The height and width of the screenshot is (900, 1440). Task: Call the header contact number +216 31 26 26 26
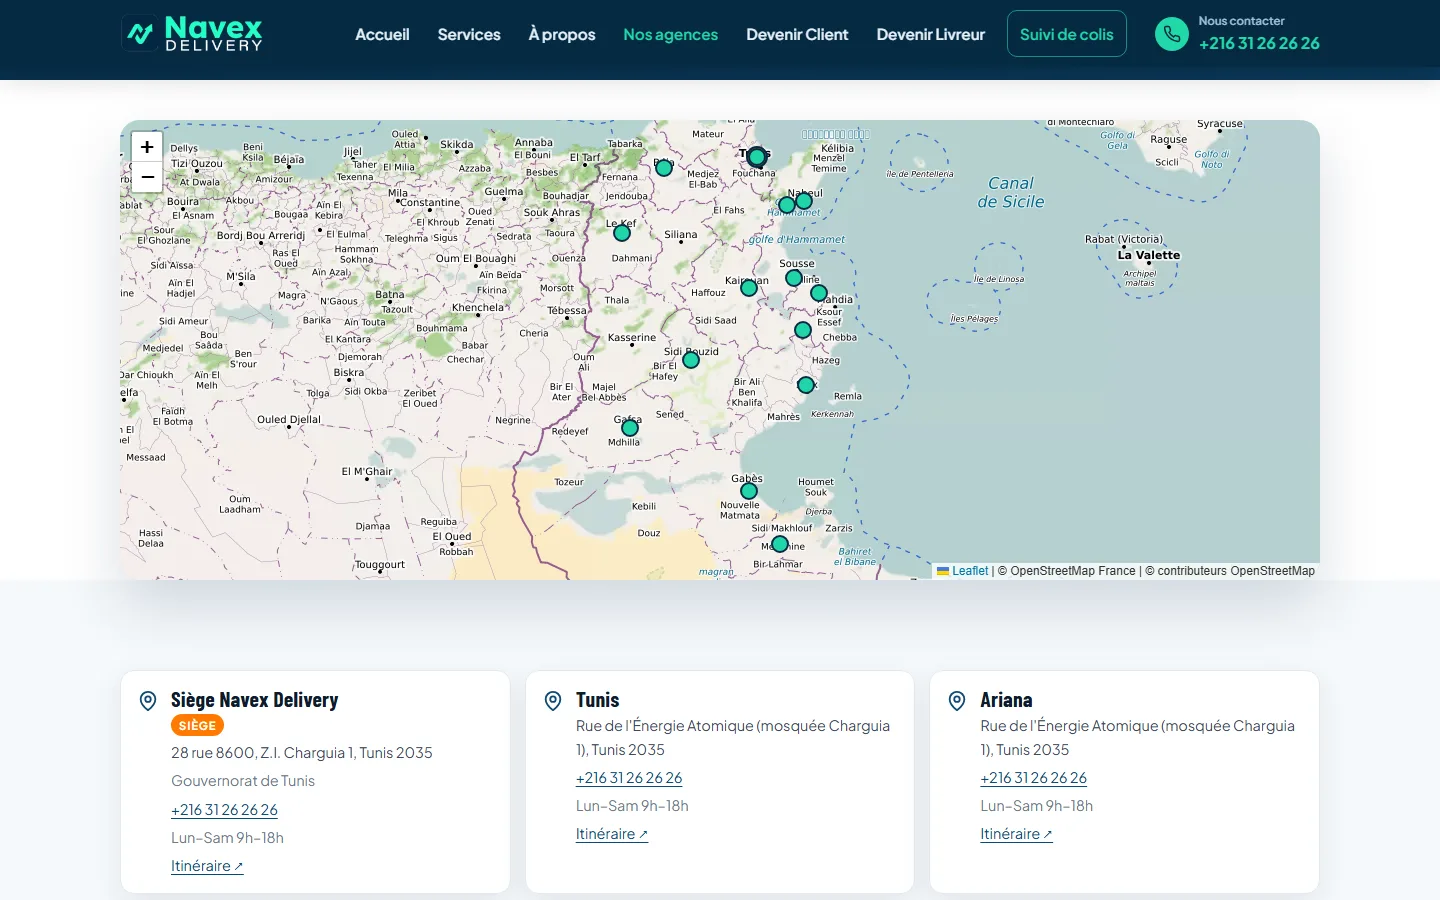[x=1259, y=43]
